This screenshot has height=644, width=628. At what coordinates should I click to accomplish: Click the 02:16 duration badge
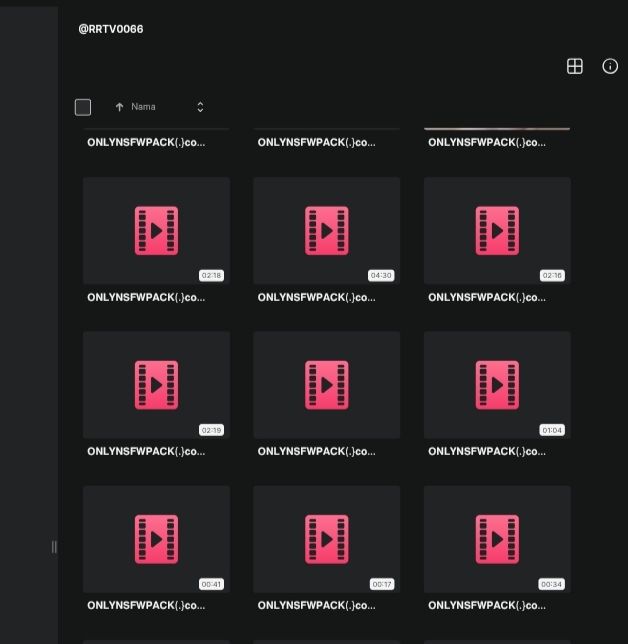pyautogui.click(x=552, y=276)
